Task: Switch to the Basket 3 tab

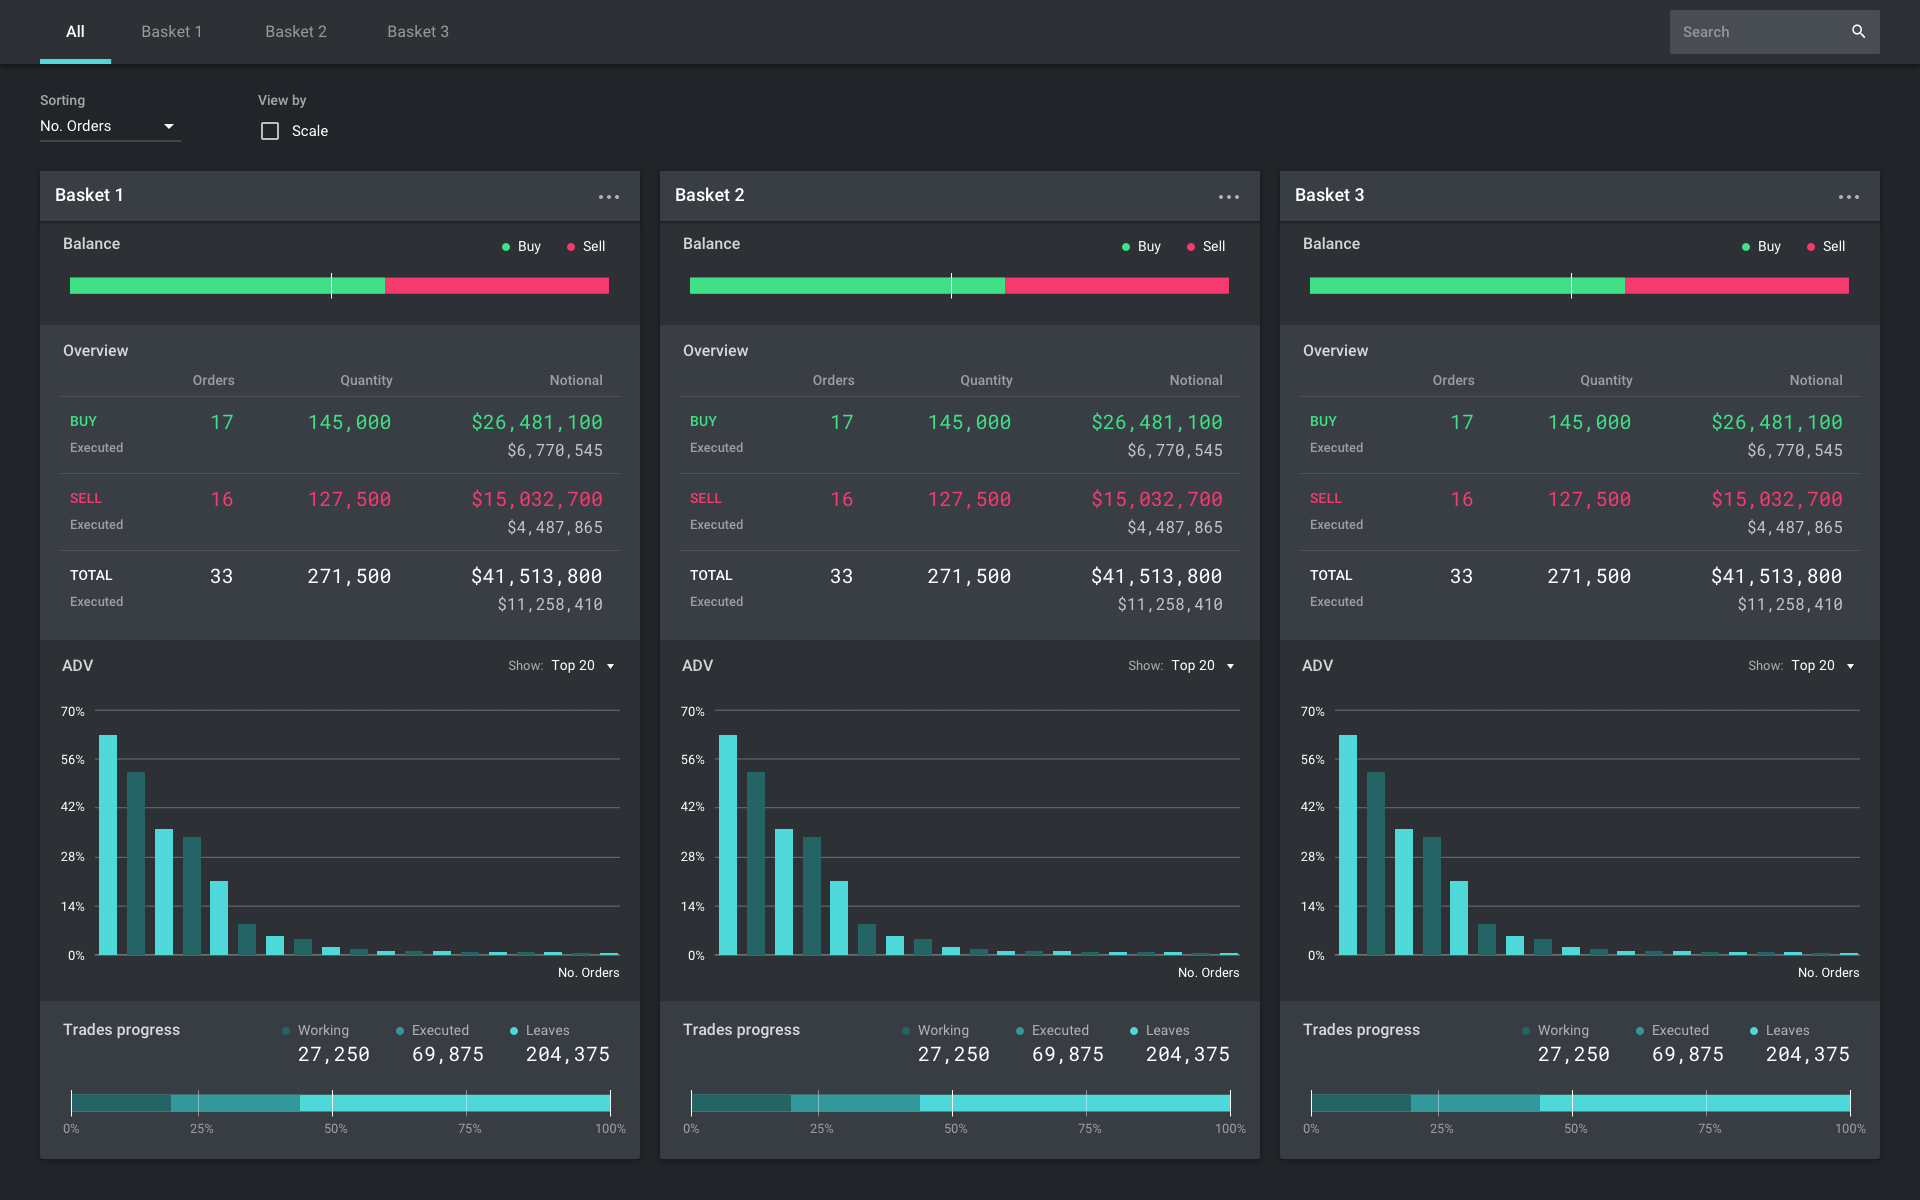Action: click(418, 32)
